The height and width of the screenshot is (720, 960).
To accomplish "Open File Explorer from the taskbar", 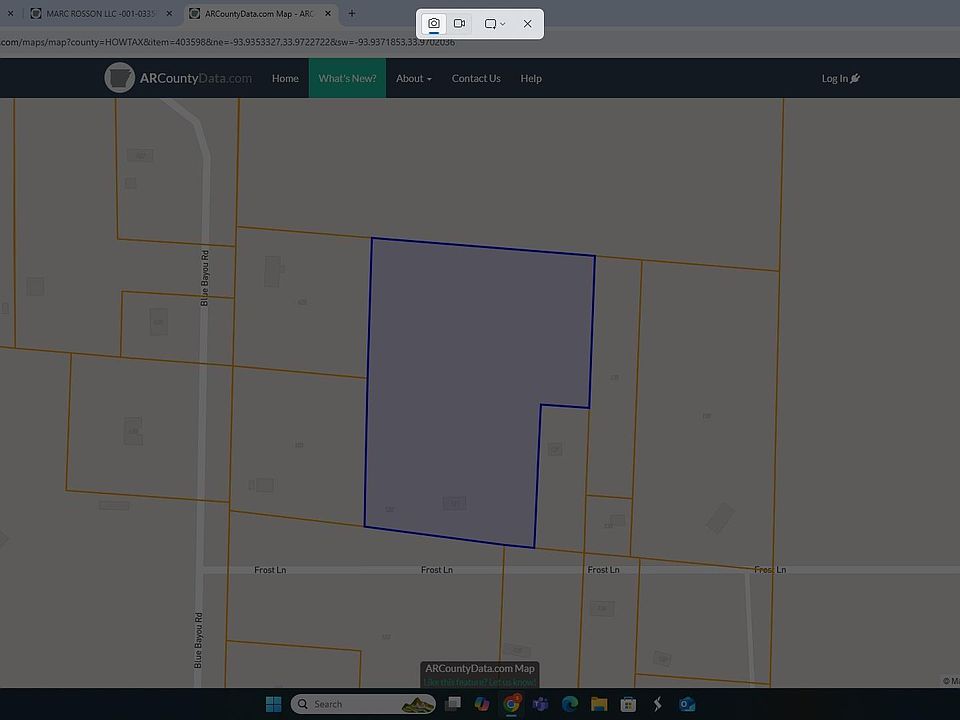I will click(x=599, y=704).
